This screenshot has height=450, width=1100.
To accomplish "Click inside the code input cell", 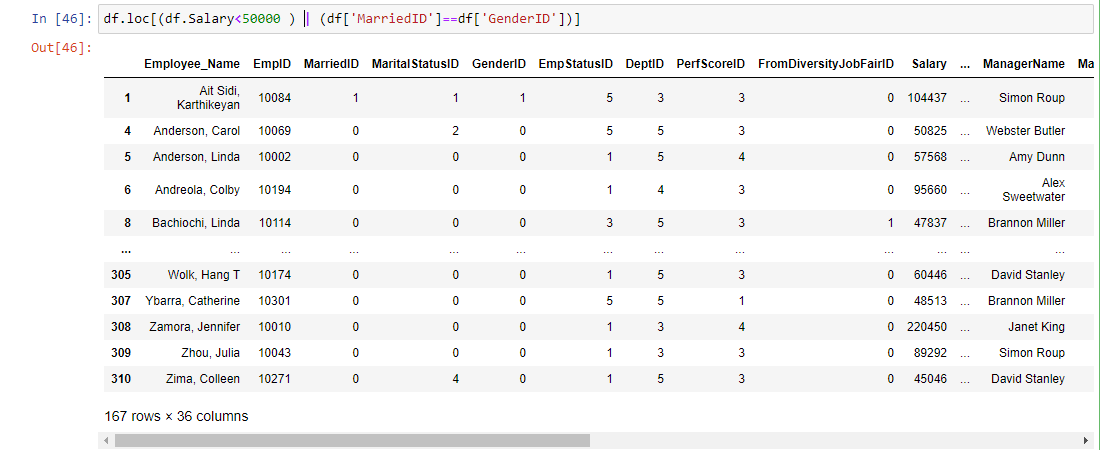I will (x=596, y=20).
